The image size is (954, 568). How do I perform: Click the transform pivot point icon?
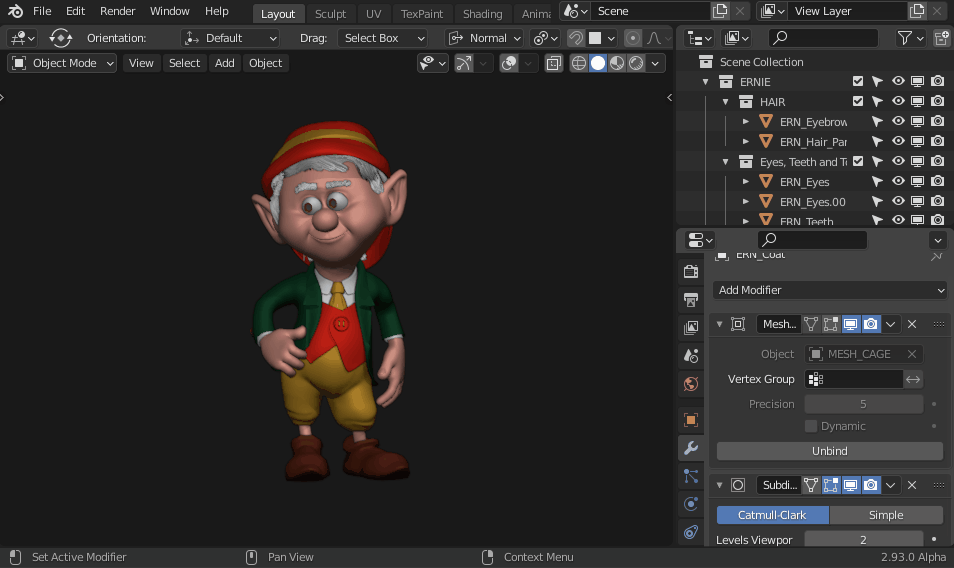[x=545, y=38]
